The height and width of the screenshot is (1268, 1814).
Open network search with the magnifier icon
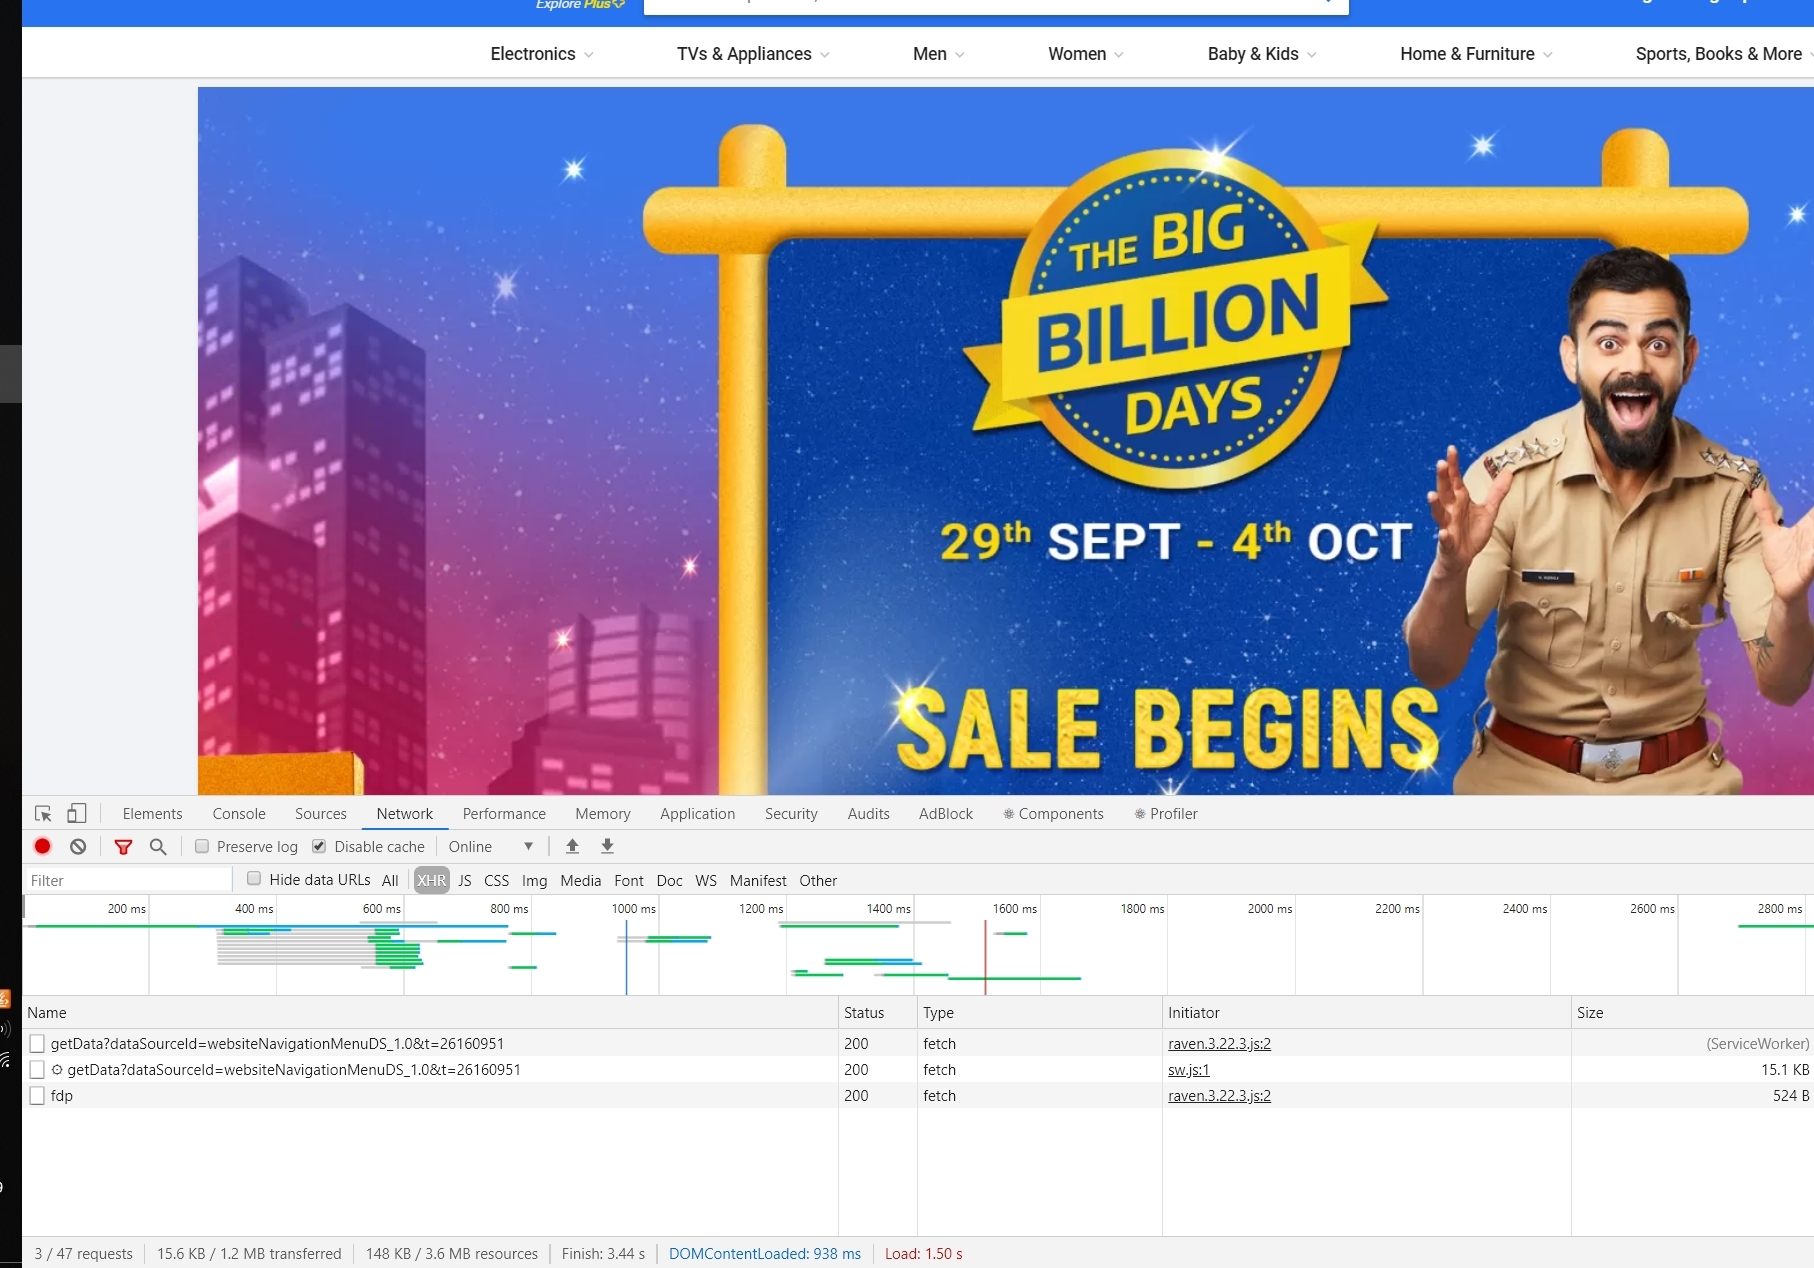158,847
